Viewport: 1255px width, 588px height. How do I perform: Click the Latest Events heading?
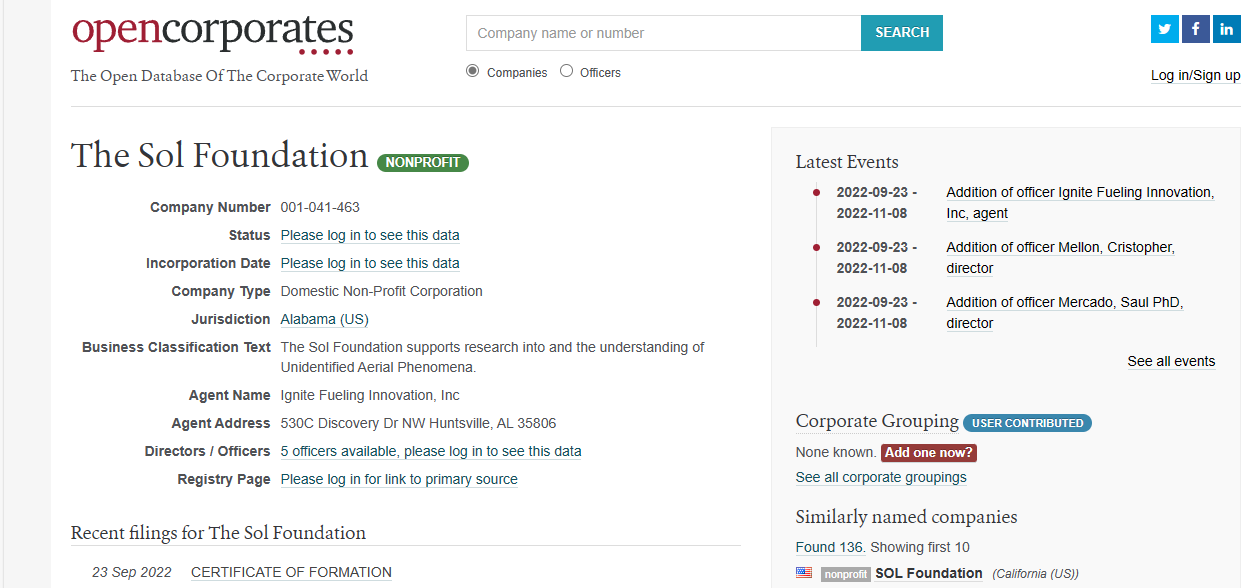point(847,162)
